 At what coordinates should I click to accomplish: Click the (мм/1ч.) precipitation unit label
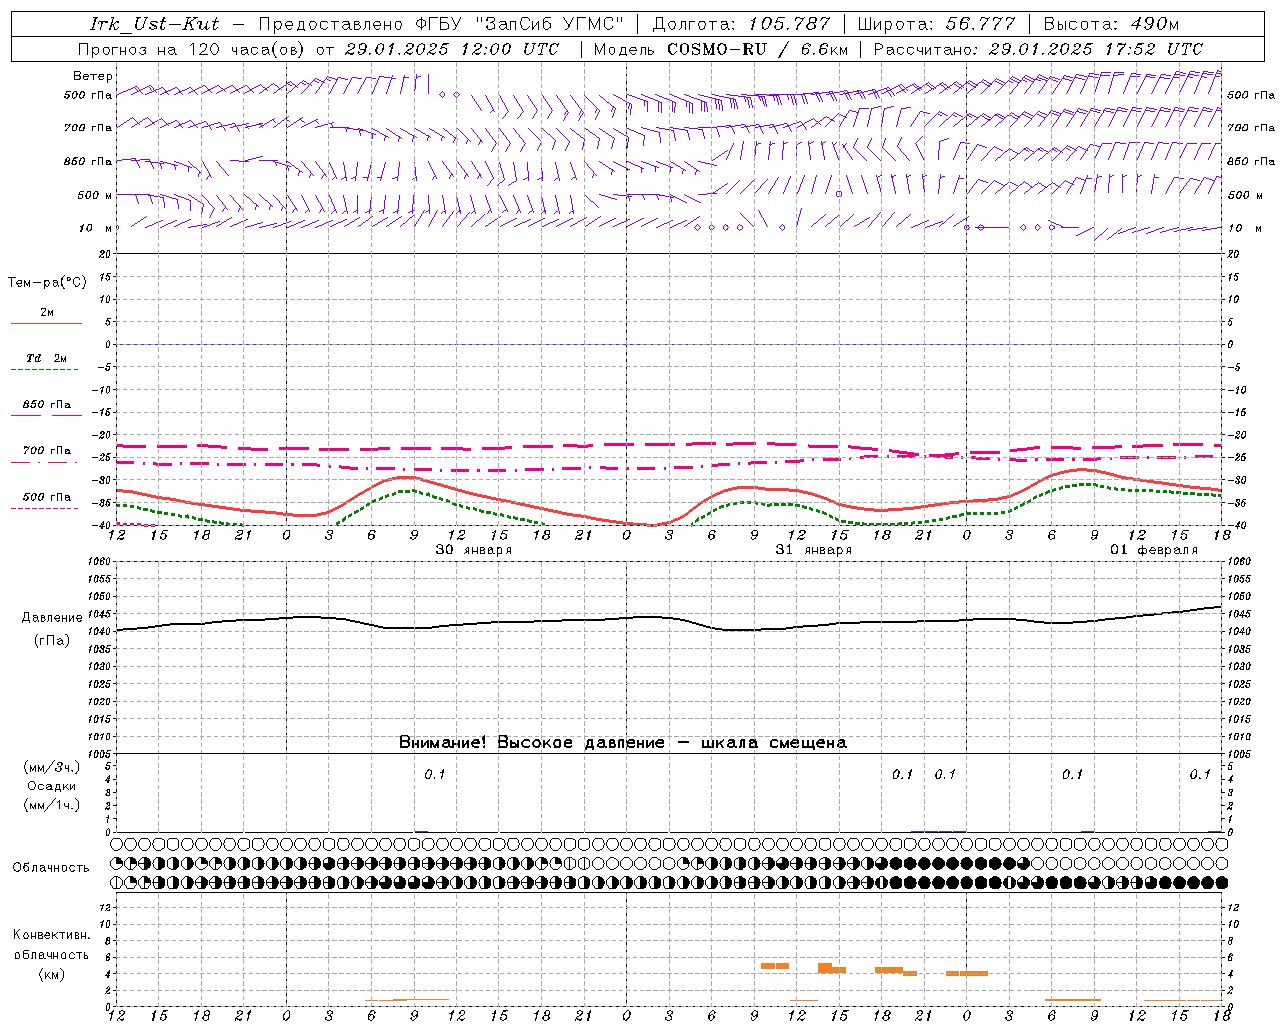tap(52, 805)
